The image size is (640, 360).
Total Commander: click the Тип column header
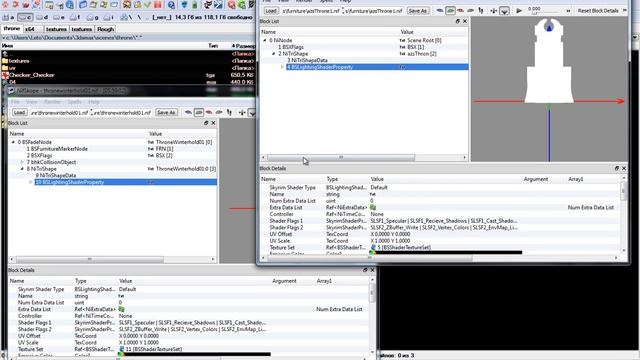point(213,46)
